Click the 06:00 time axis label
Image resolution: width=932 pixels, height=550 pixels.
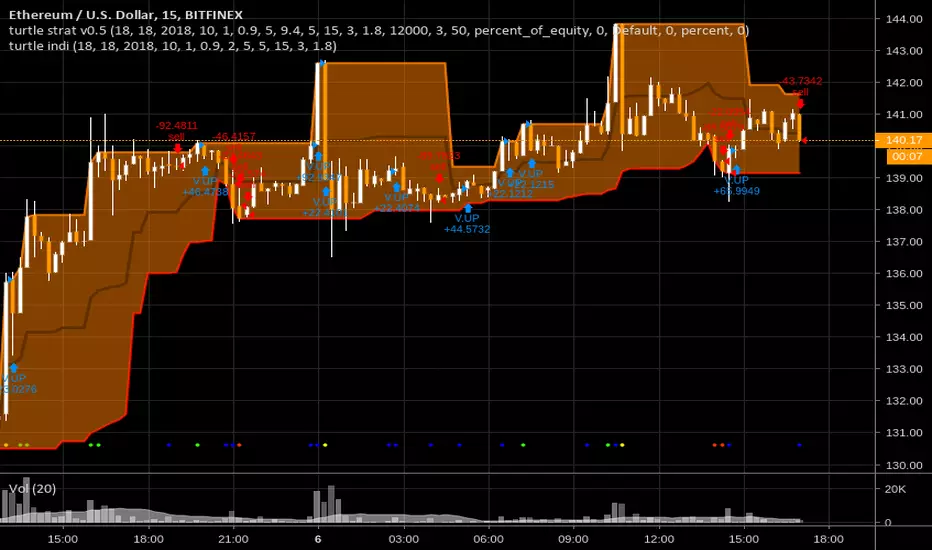[x=489, y=539]
